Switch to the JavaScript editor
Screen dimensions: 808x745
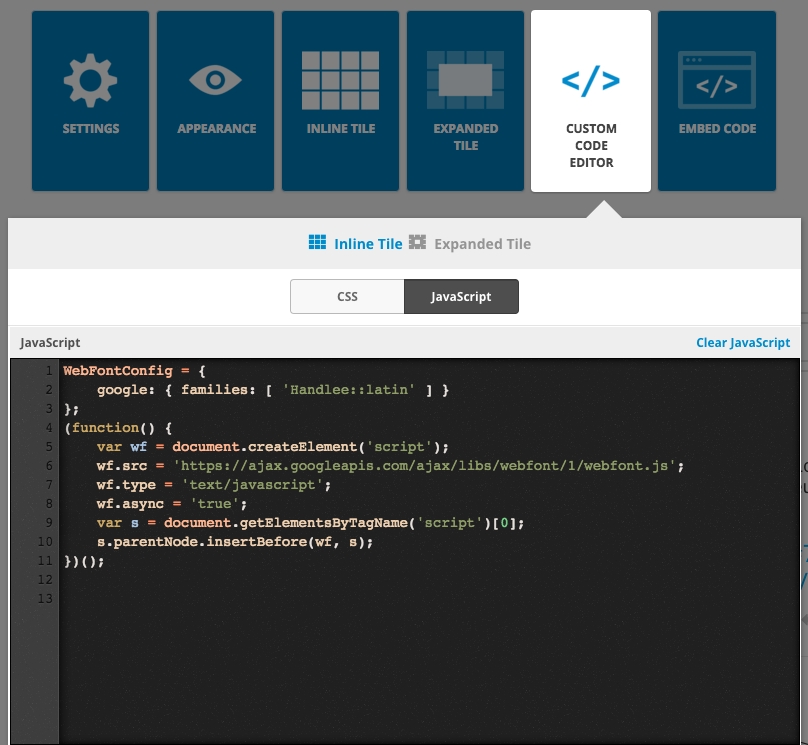461,297
